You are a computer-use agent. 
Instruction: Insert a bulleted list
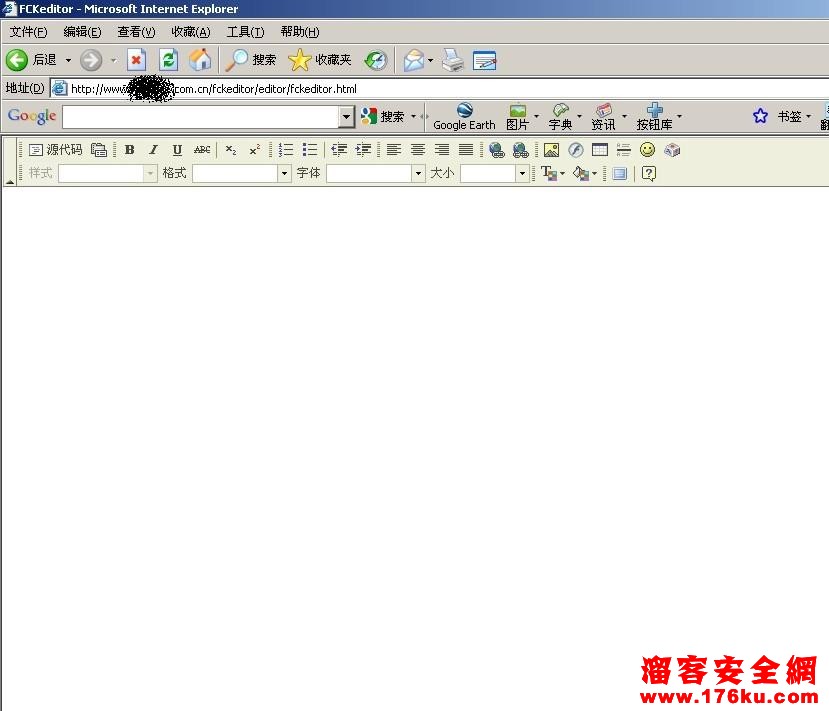[310, 150]
